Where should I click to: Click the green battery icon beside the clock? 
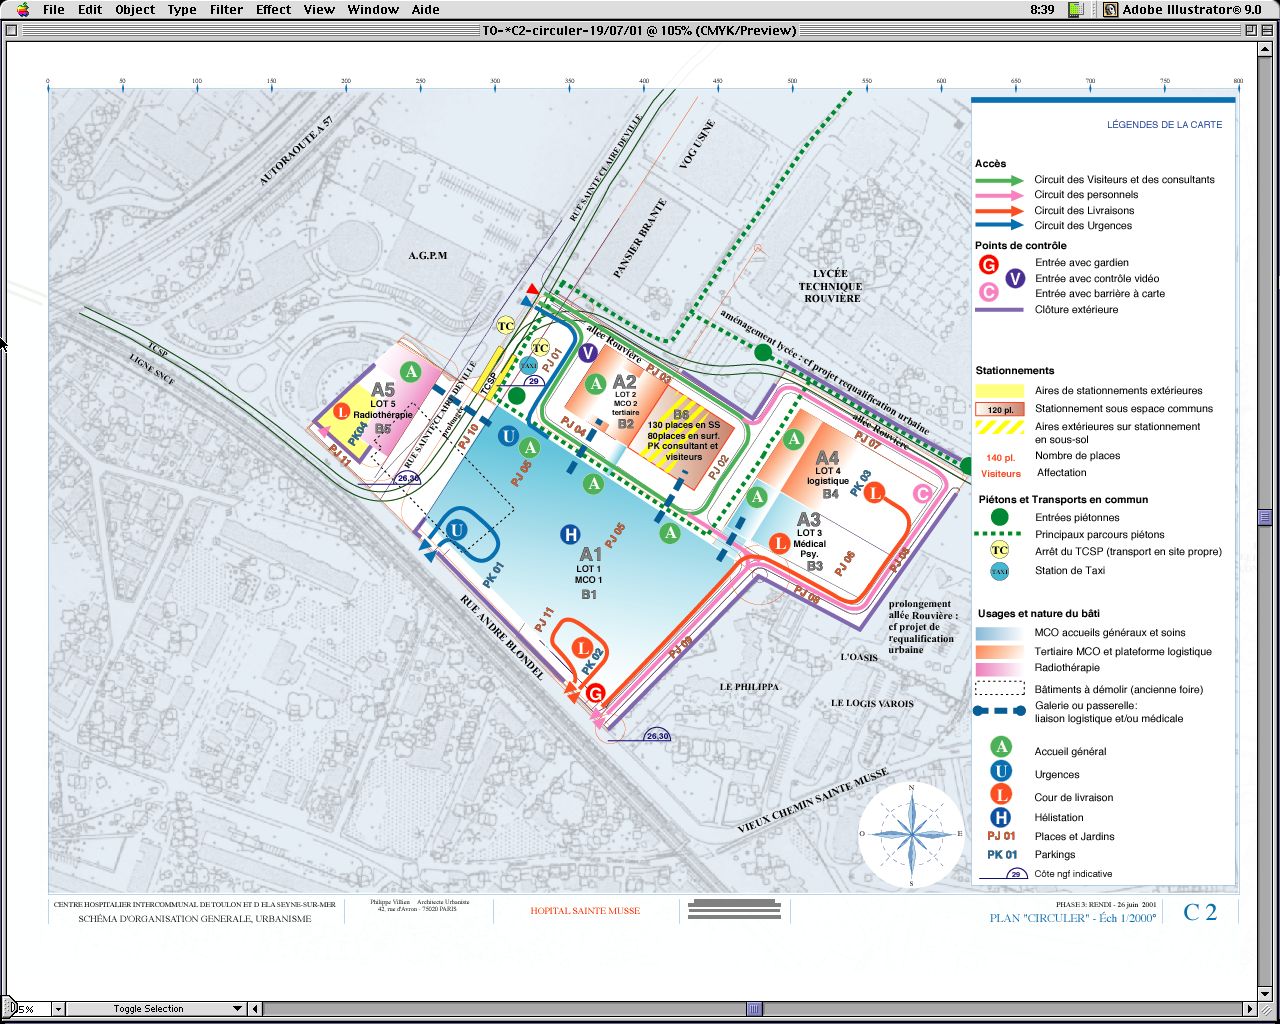tap(1075, 9)
